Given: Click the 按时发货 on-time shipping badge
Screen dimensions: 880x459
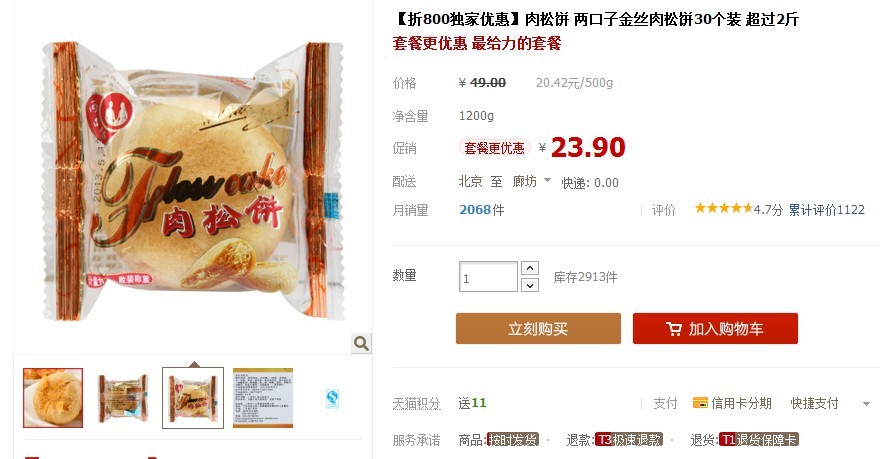Looking at the screenshot, I should pos(512,439).
